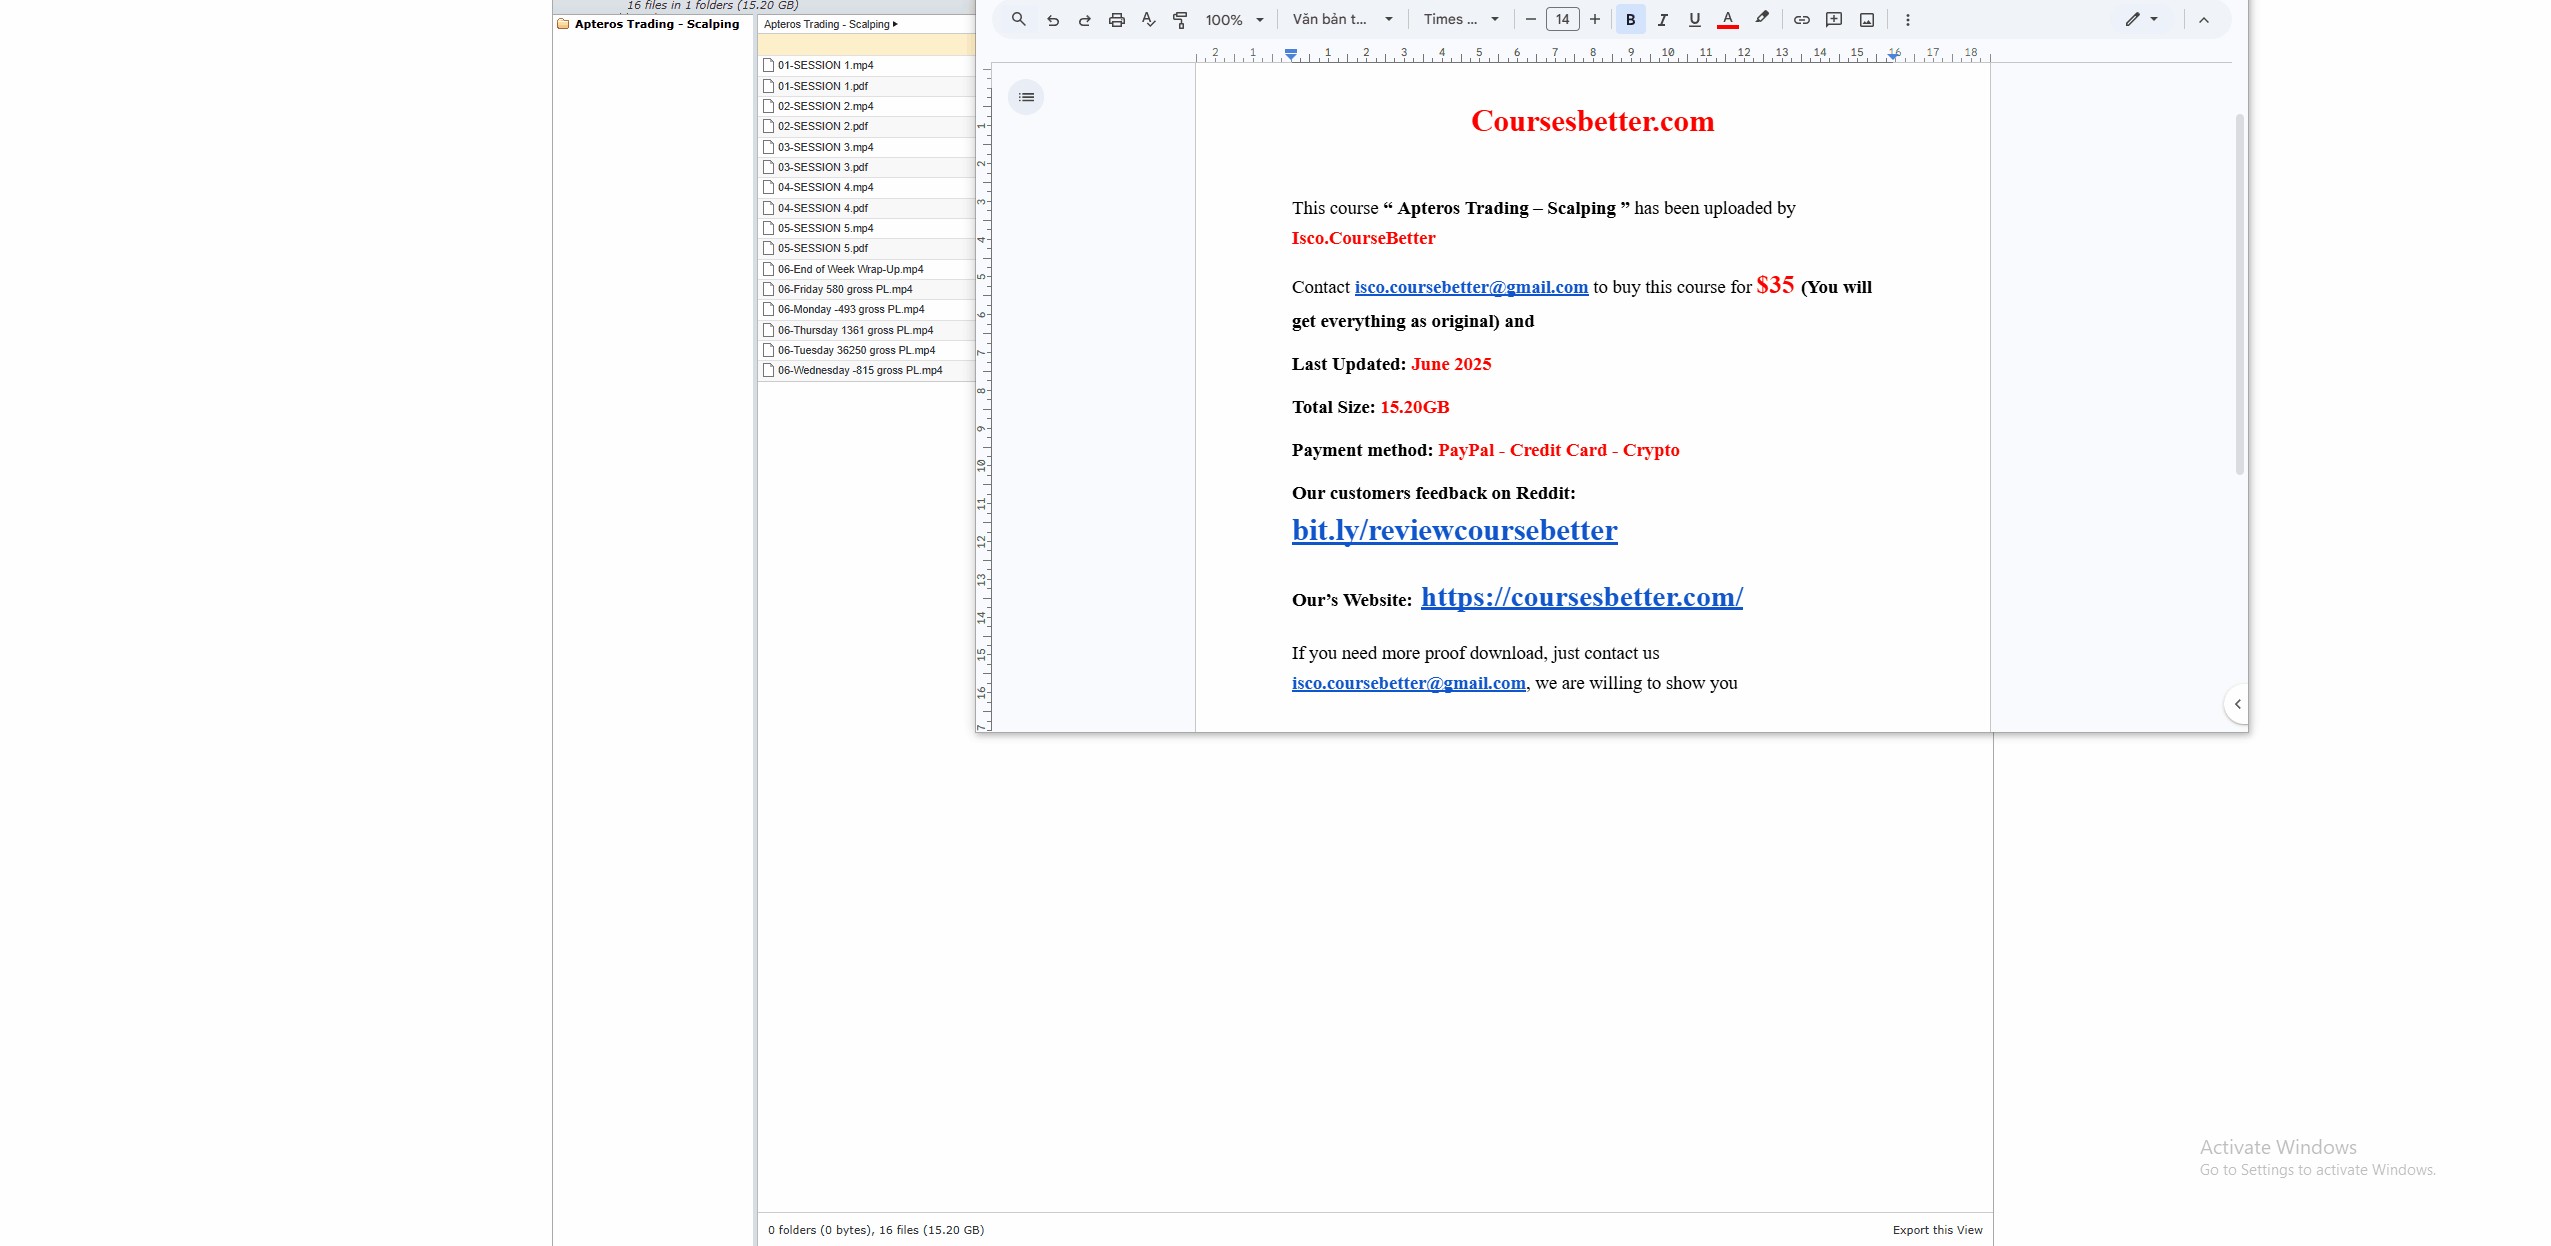
Task: Open the bit.ly/reviewcoursebetter link
Action: 1454,530
